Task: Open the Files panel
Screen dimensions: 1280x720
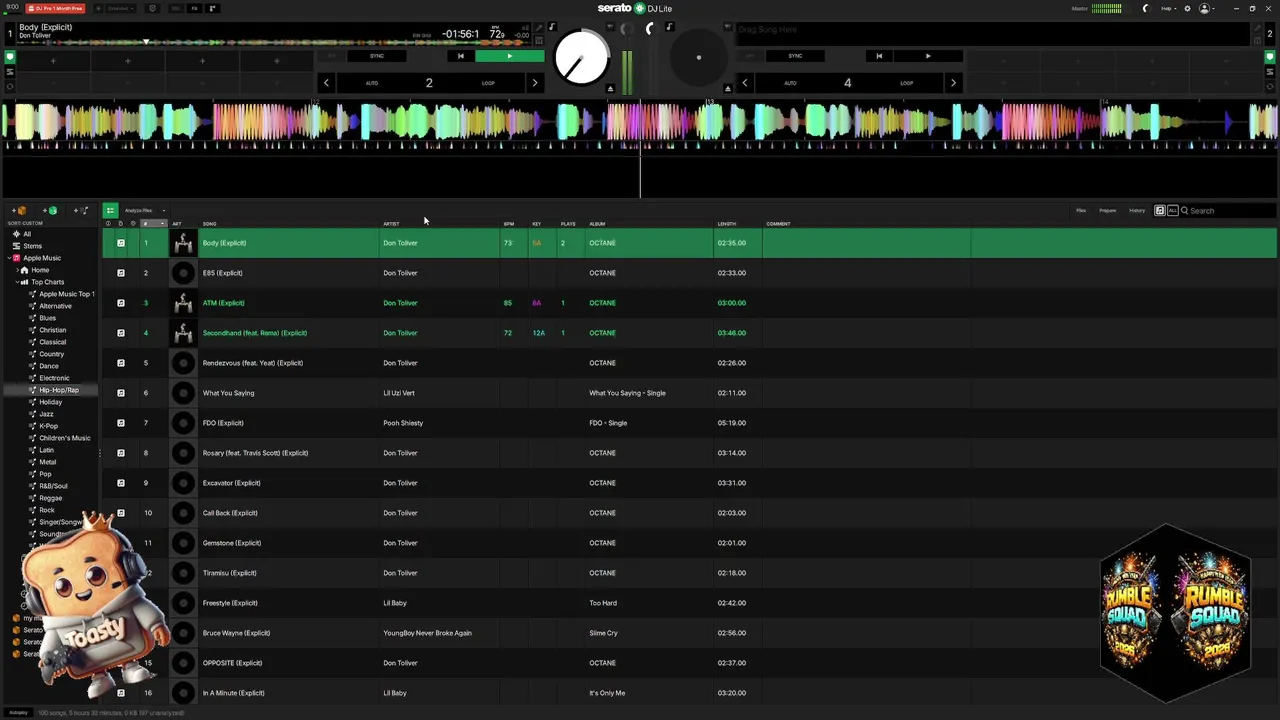Action: click(1081, 211)
